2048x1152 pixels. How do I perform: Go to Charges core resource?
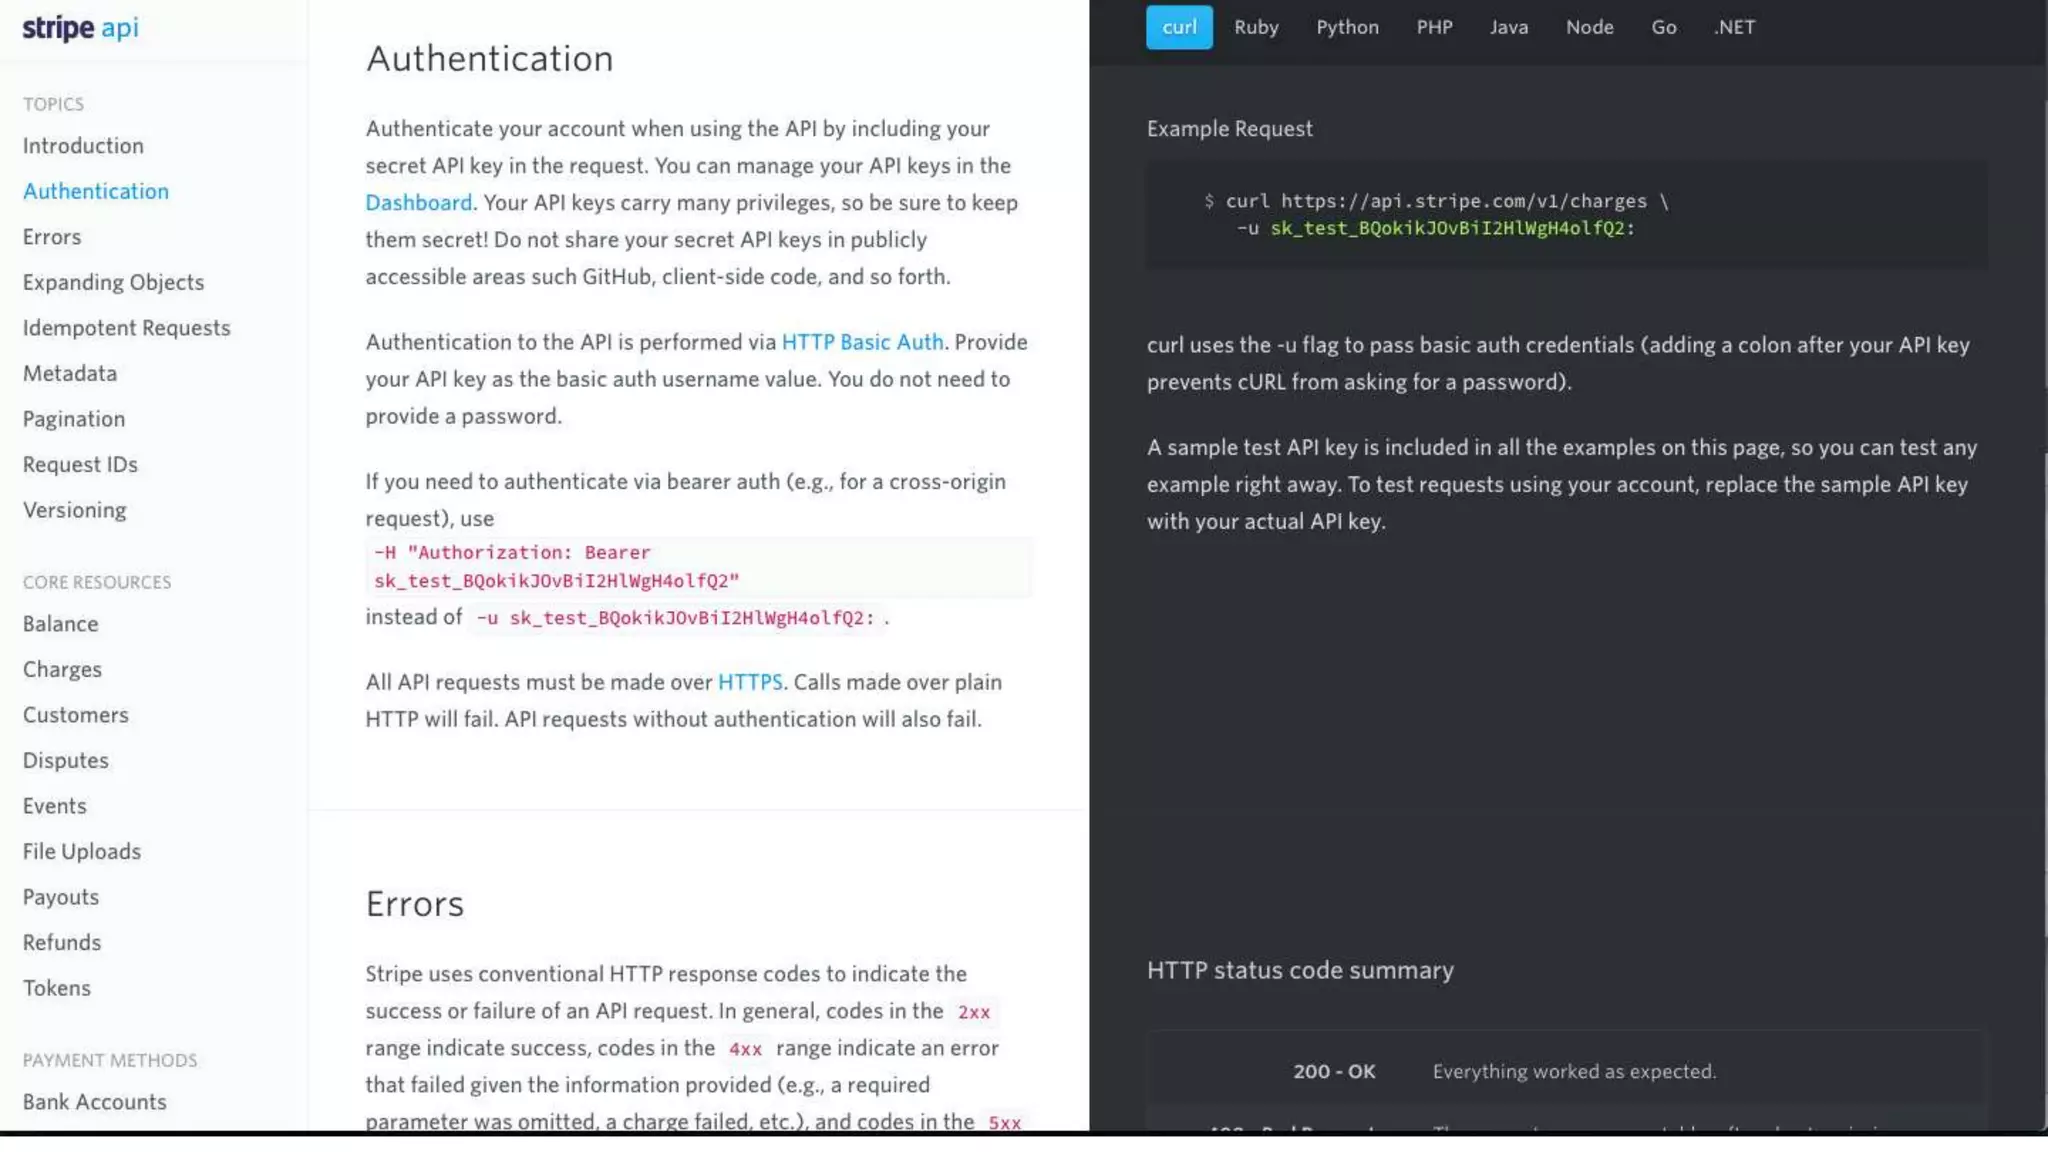pyautogui.click(x=62, y=669)
